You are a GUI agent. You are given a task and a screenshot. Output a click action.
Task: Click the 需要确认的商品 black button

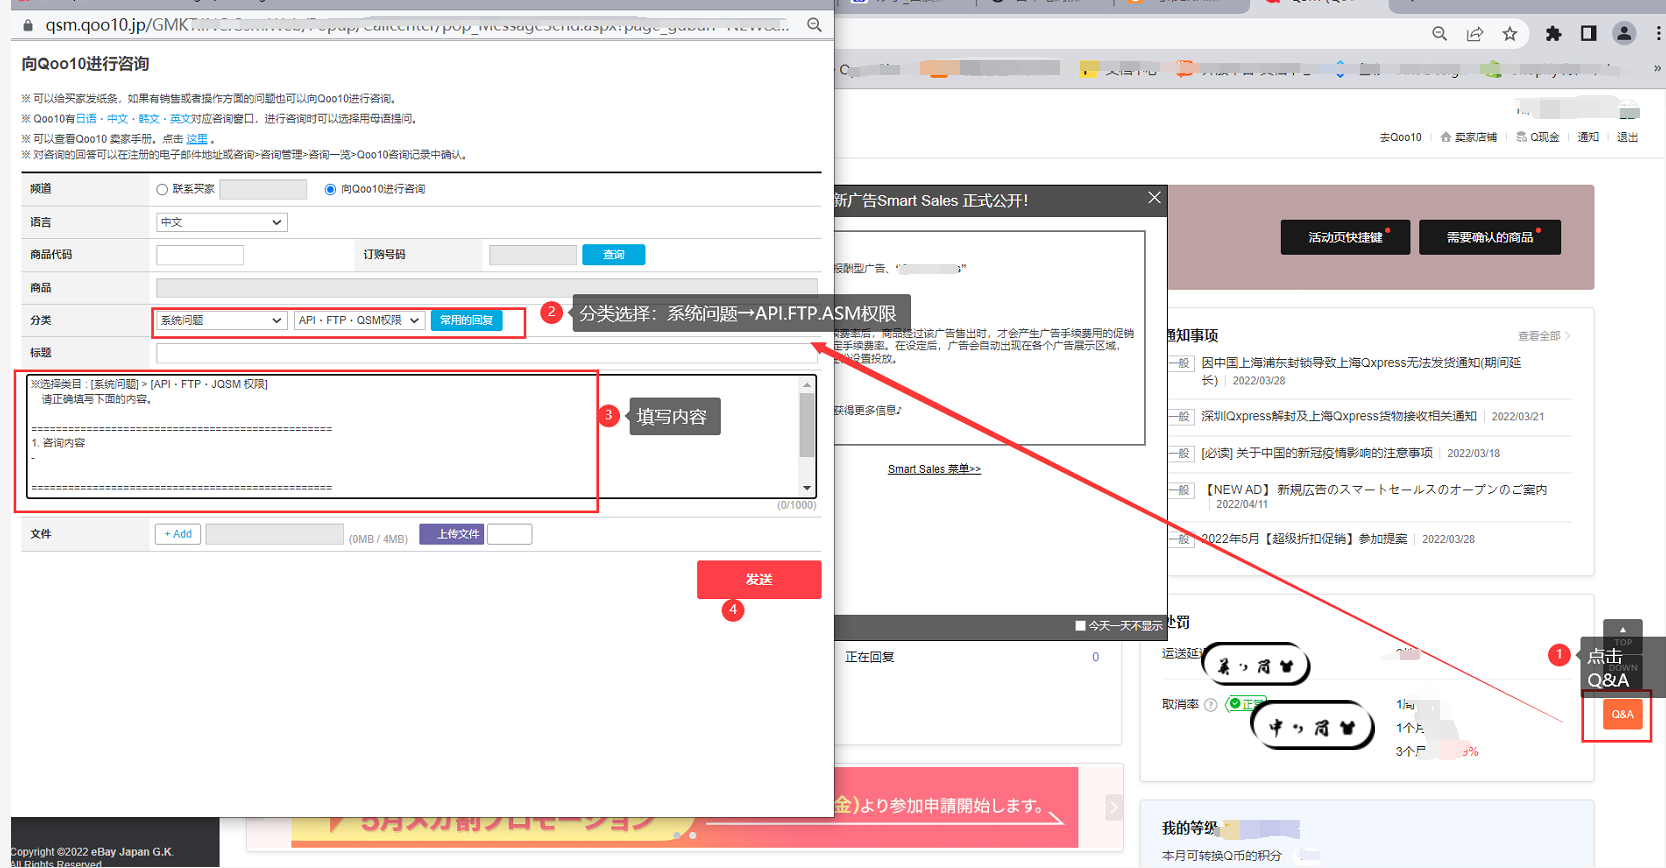coord(1490,237)
